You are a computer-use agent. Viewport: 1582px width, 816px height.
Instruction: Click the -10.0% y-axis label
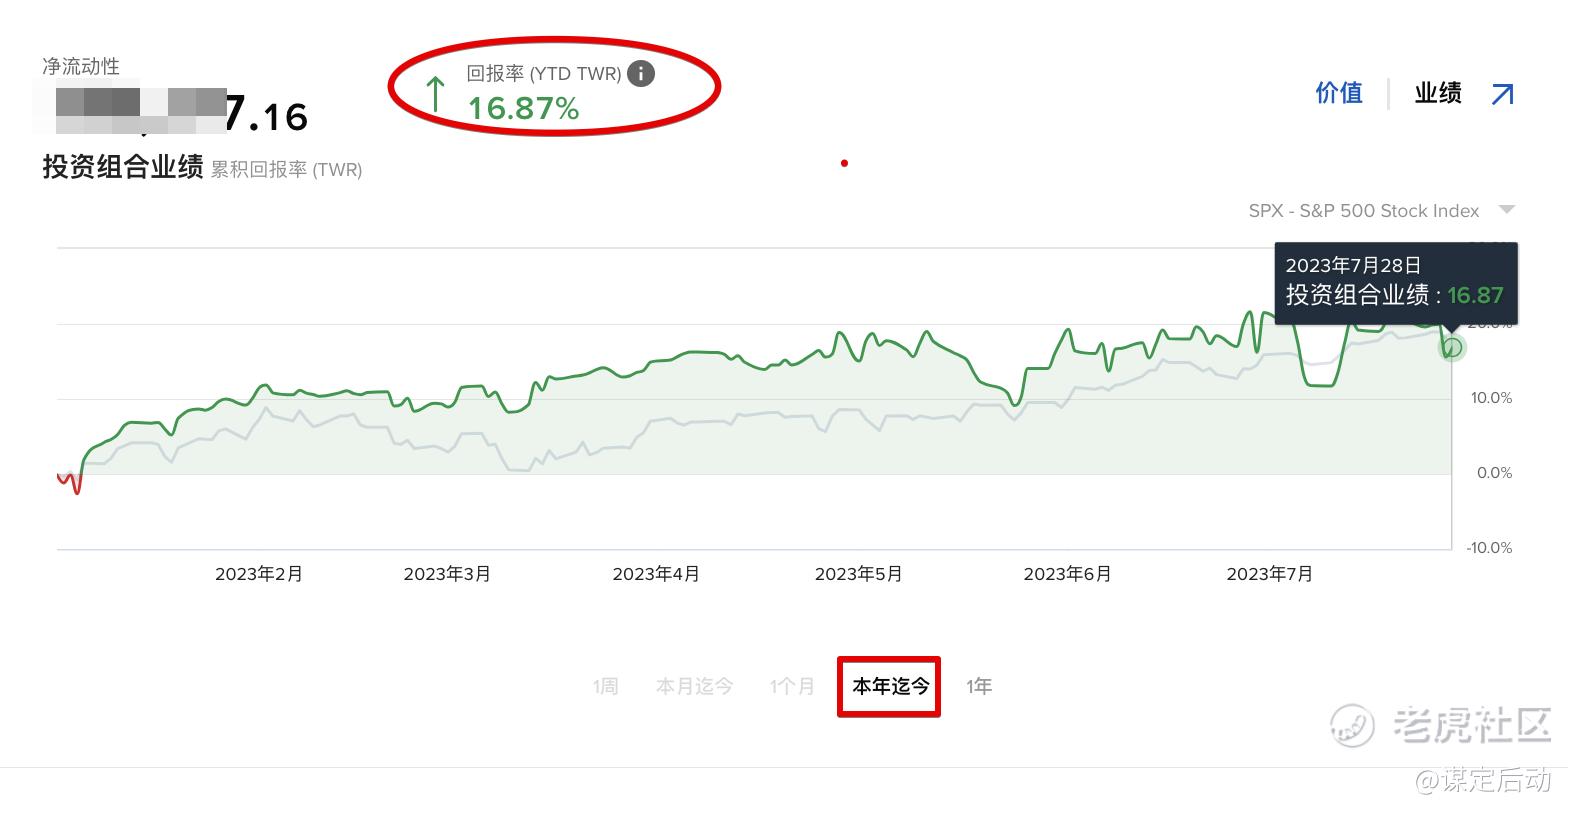point(1489,548)
